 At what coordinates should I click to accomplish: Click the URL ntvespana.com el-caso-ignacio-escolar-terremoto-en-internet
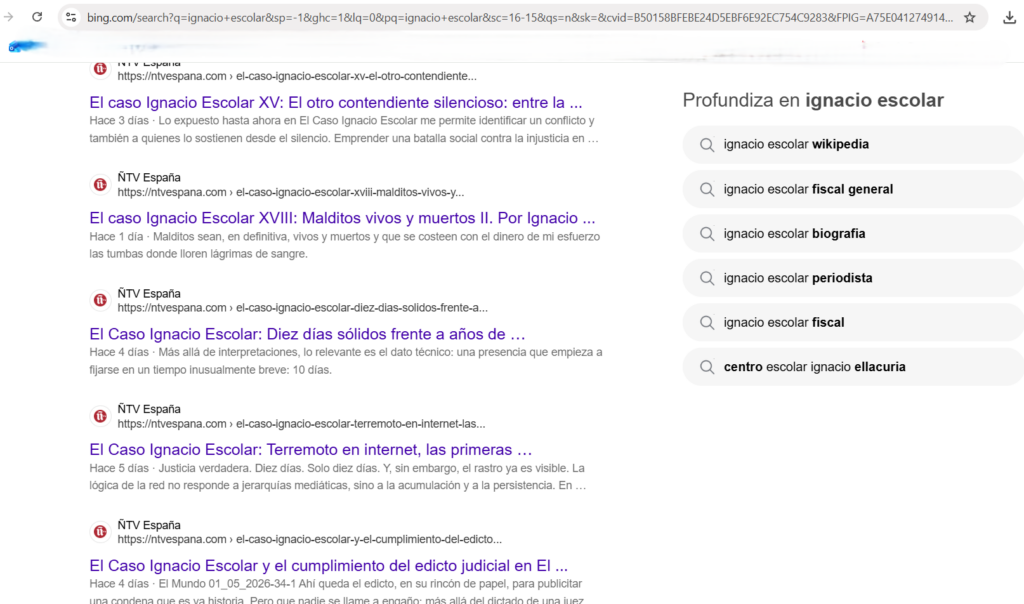click(x=301, y=424)
